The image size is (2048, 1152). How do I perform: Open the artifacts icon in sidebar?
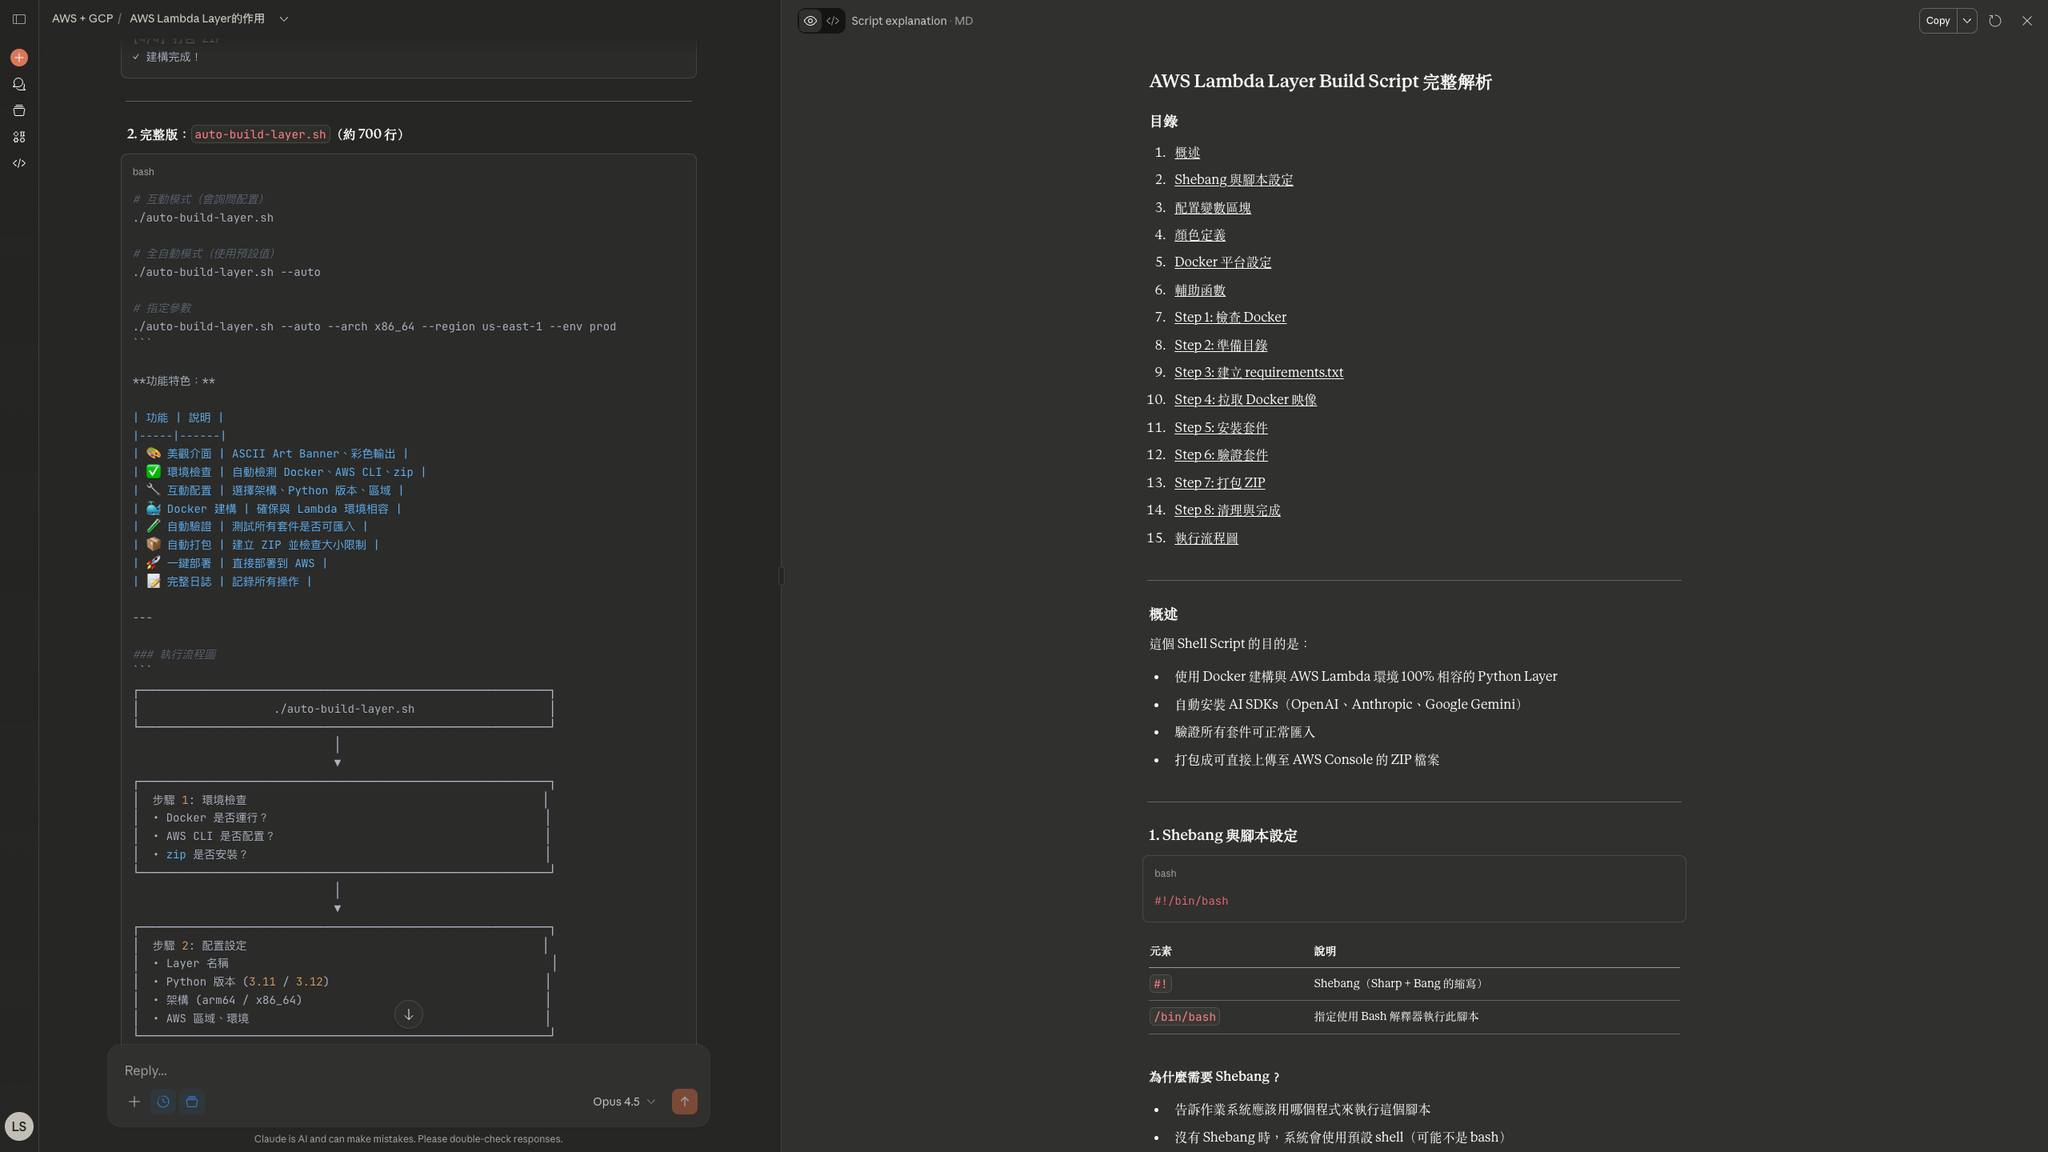[19, 137]
